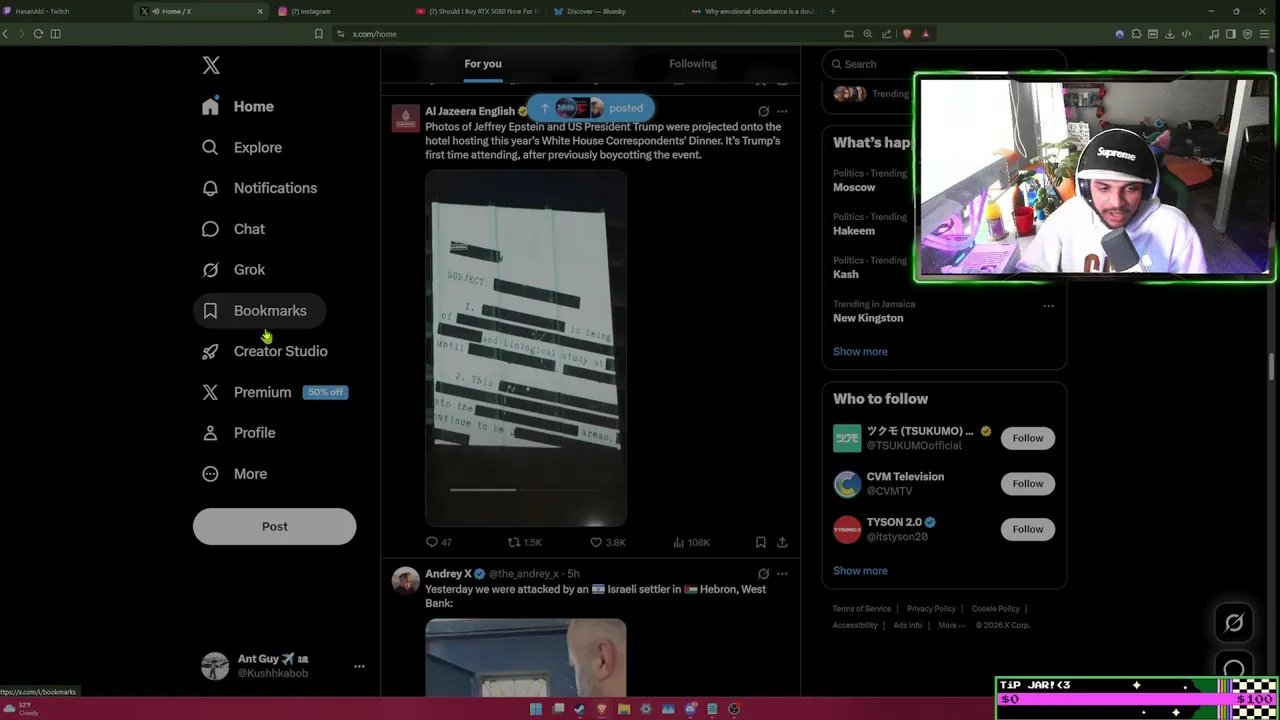Show more accounts to follow

point(860,571)
